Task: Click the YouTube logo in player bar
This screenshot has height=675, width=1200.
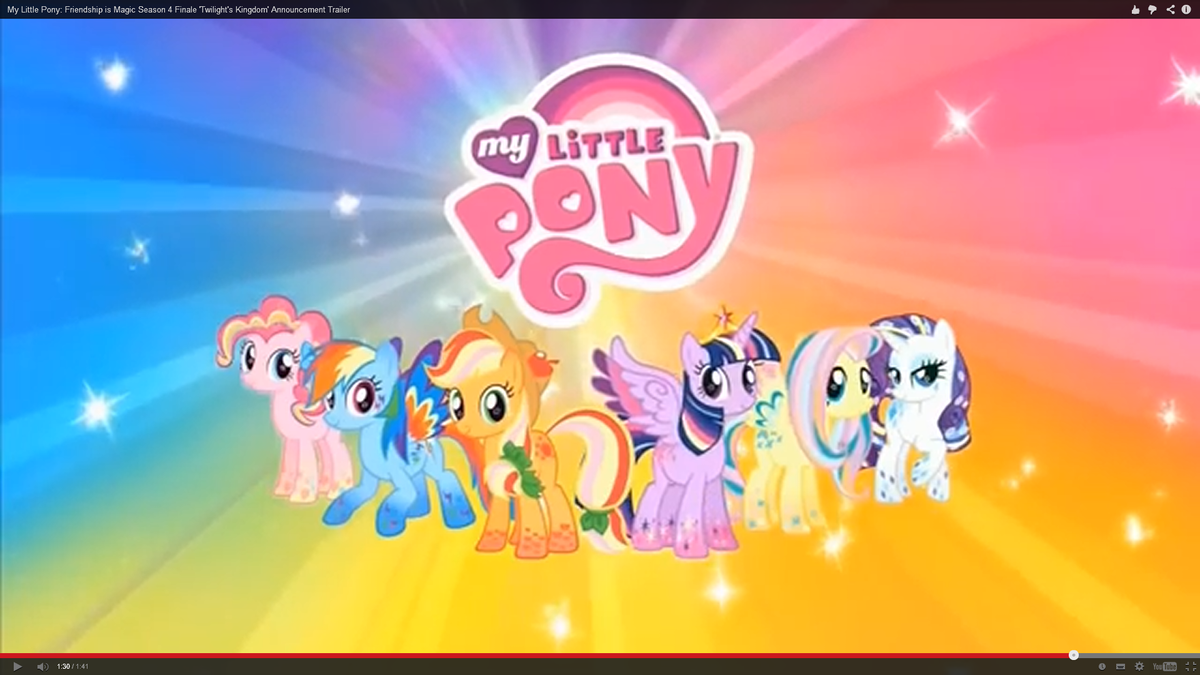Action: (x=1164, y=666)
